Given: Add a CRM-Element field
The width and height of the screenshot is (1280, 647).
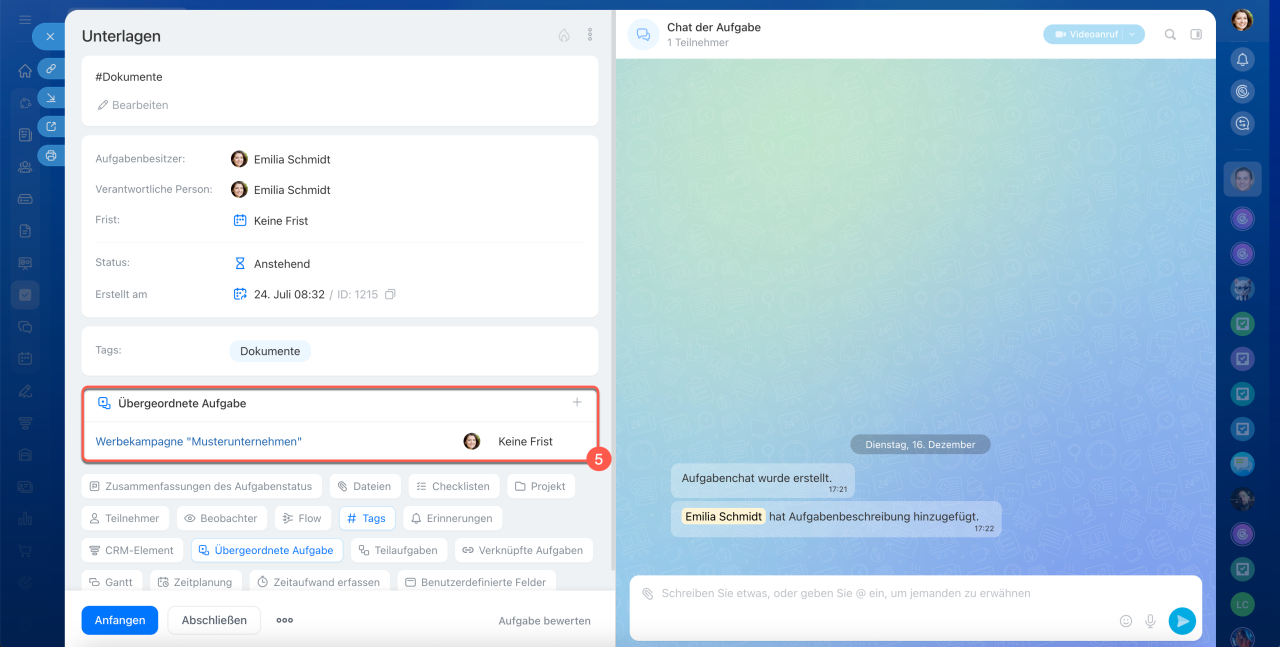Looking at the screenshot, I should [x=132, y=550].
